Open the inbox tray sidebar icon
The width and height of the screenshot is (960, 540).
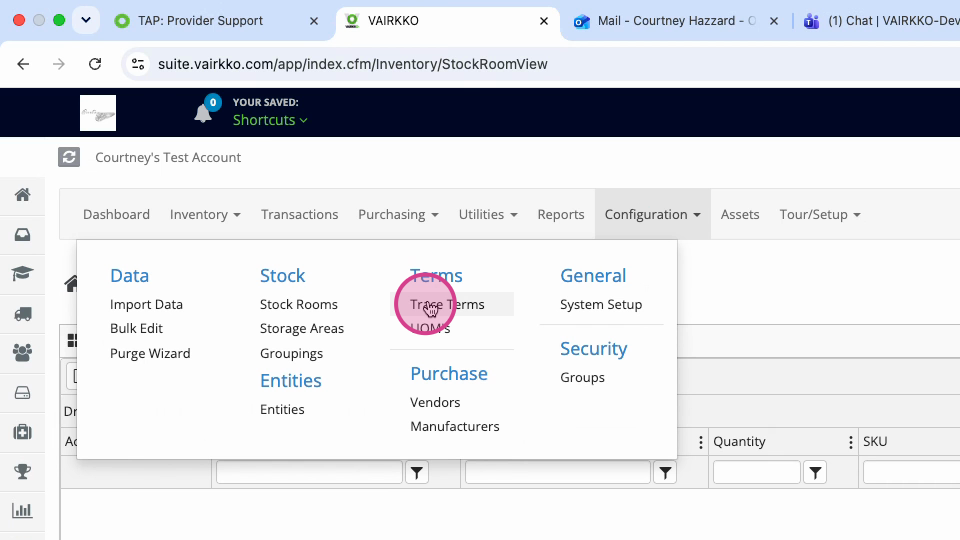(x=23, y=234)
